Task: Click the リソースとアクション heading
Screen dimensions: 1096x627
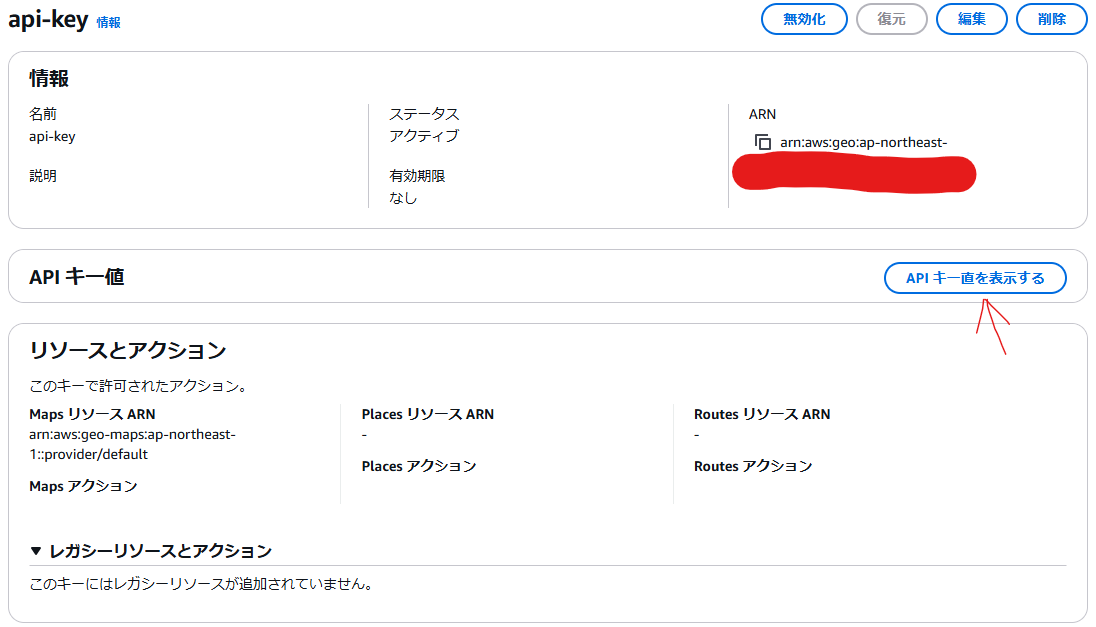Action: coord(128,350)
